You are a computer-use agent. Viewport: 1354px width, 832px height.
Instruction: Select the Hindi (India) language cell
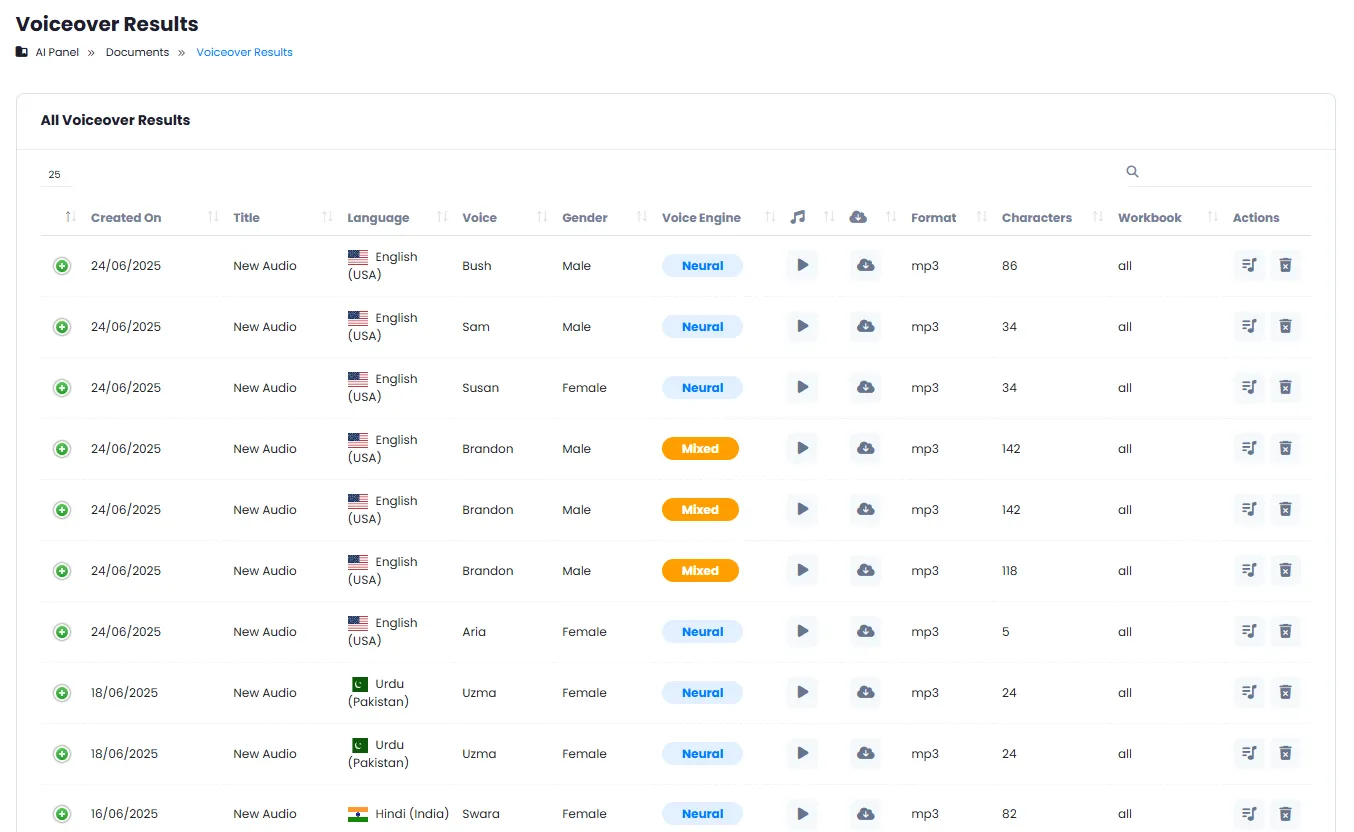(398, 814)
